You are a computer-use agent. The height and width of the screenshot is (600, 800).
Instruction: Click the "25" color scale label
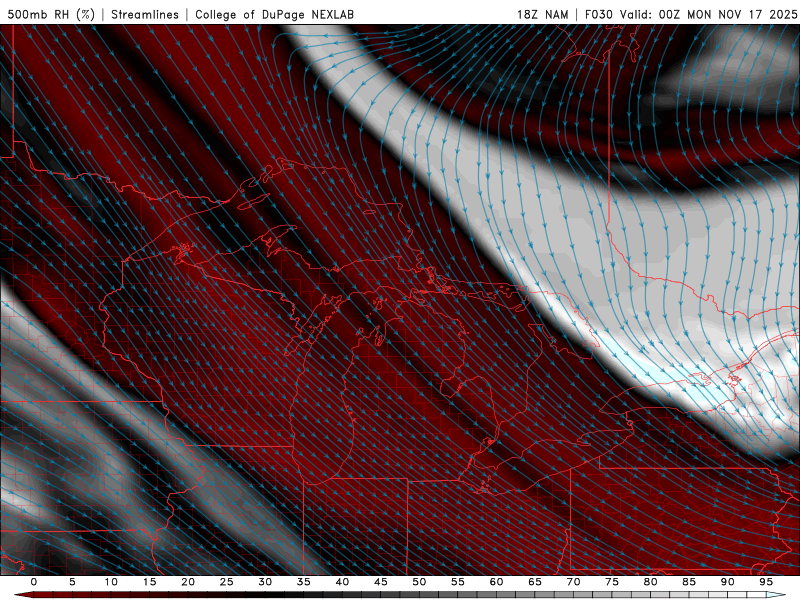pos(227,582)
